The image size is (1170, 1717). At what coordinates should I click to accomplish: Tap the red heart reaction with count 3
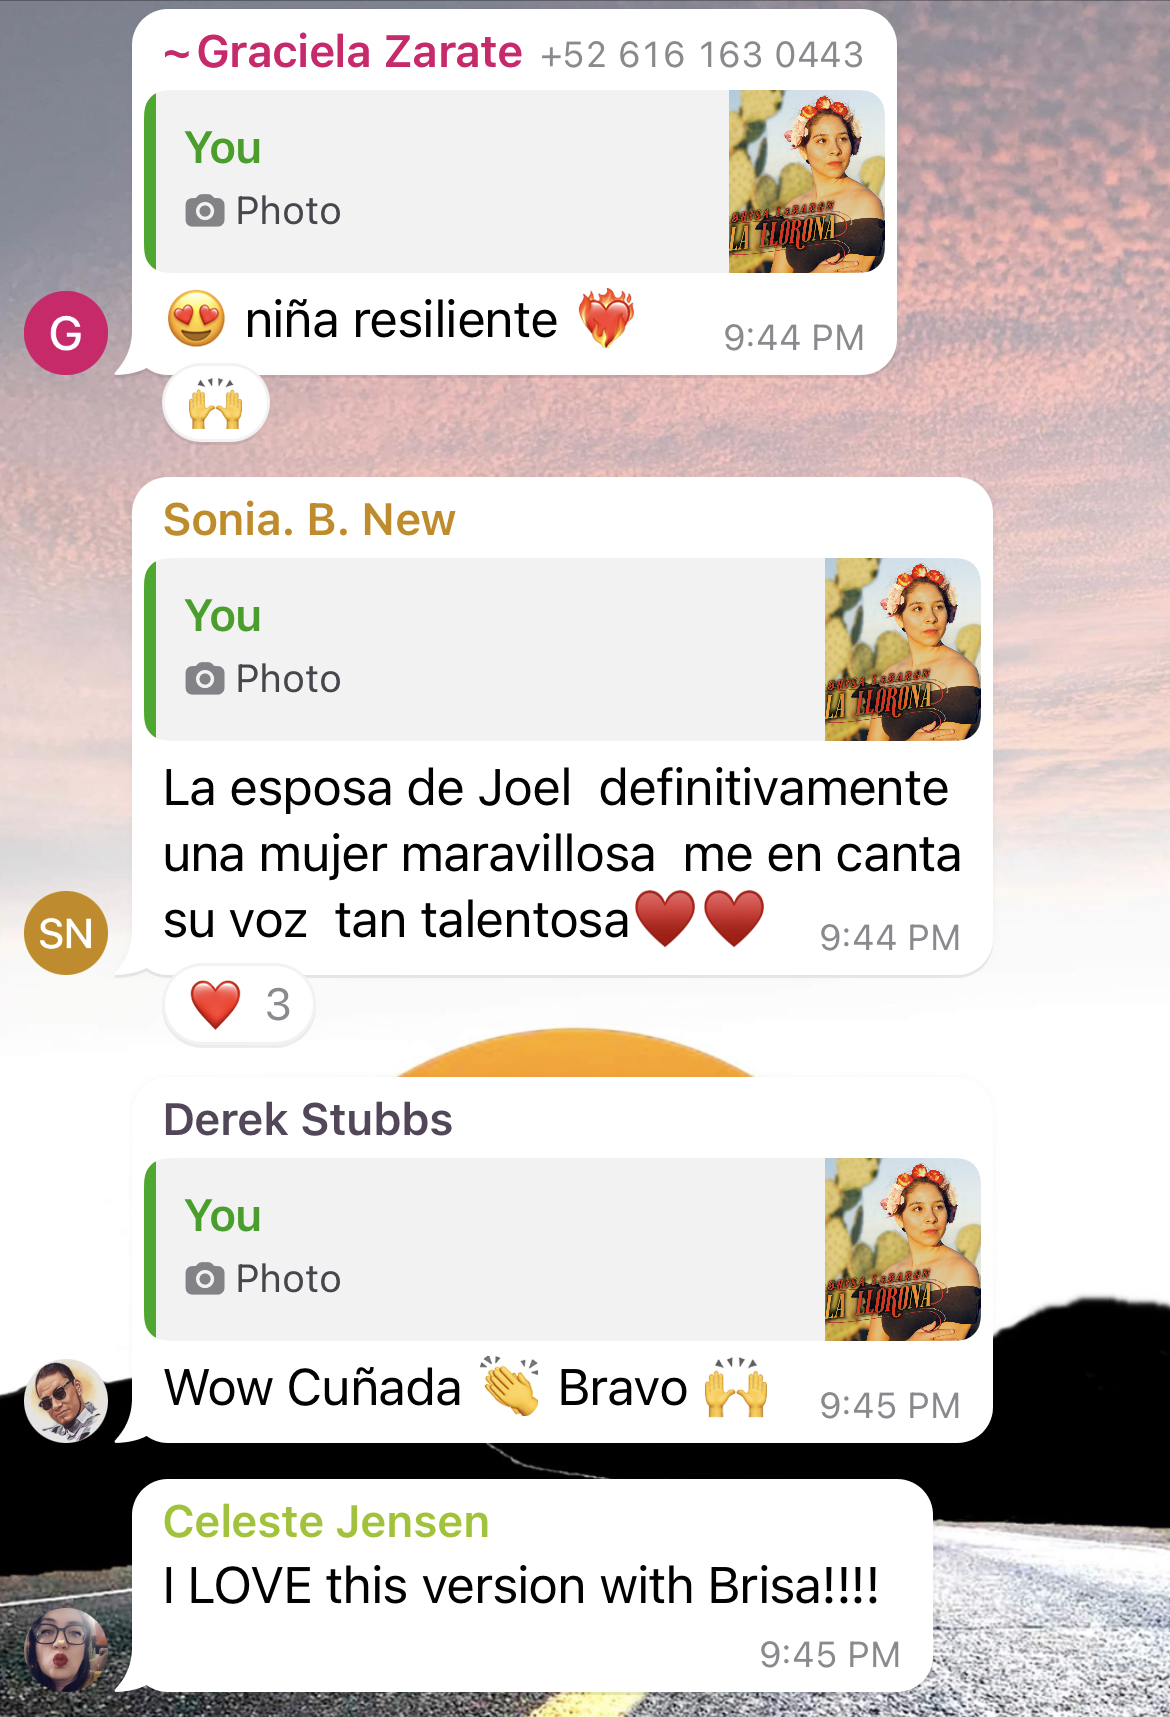click(239, 1004)
